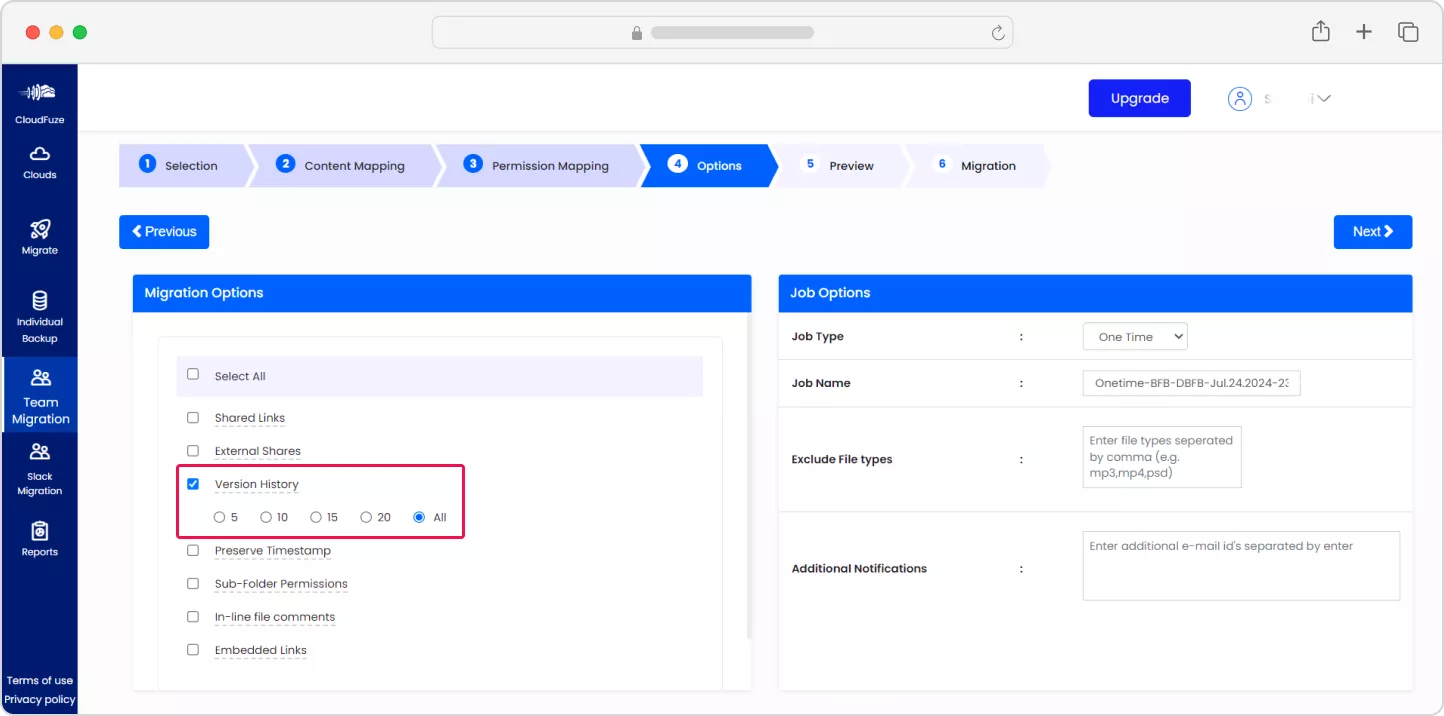Image resolution: width=1444 pixels, height=716 pixels.
Task: Open Slack Migration sidebar icon
Action: tap(40, 452)
